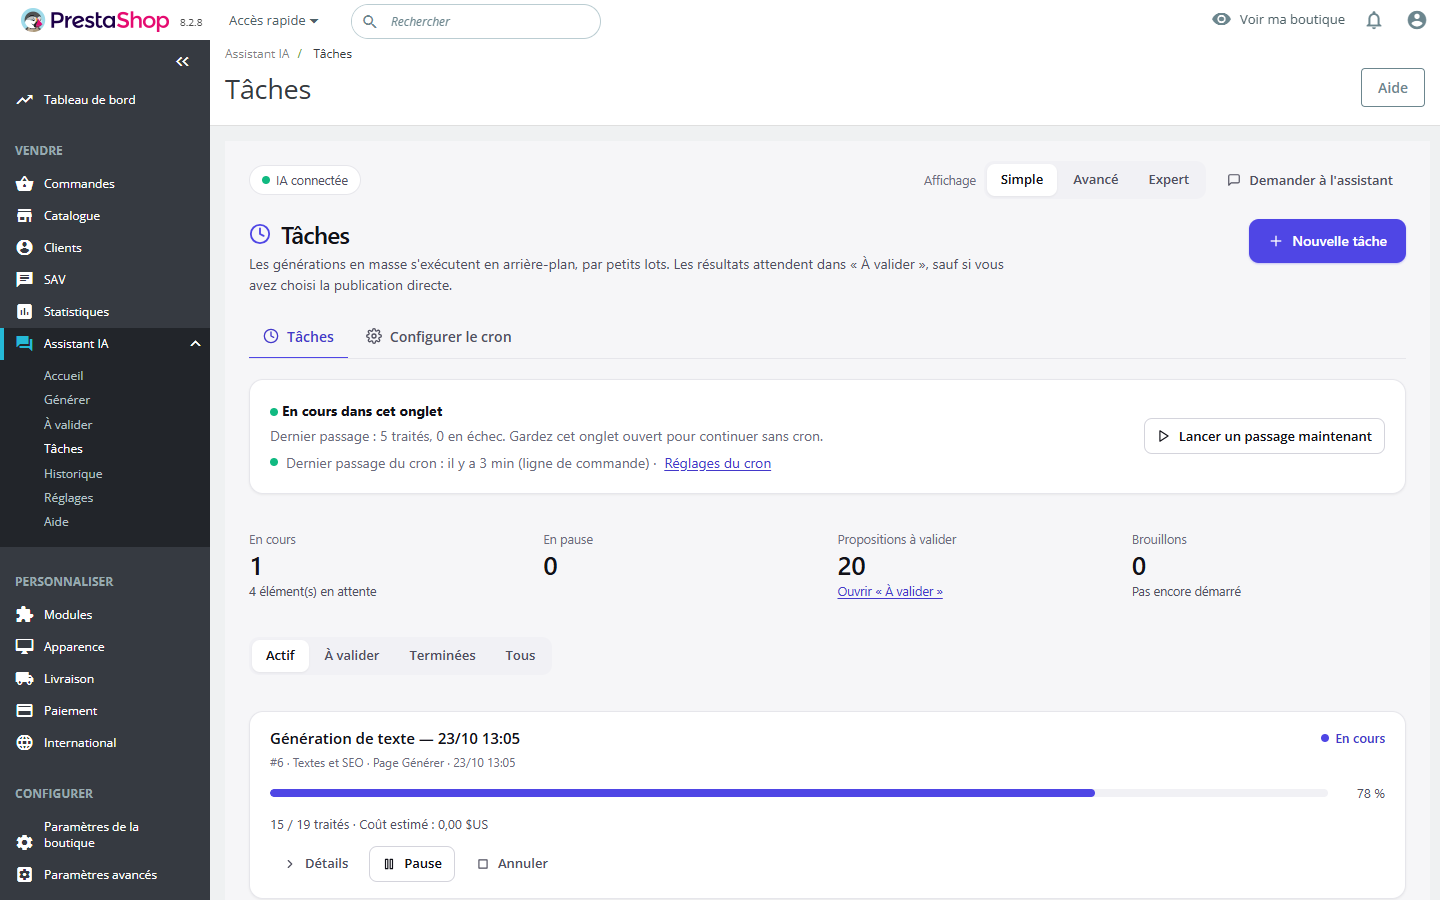Click the Commandes basket icon
The width and height of the screenshot is (1440, 900).
tap(25, 184)
